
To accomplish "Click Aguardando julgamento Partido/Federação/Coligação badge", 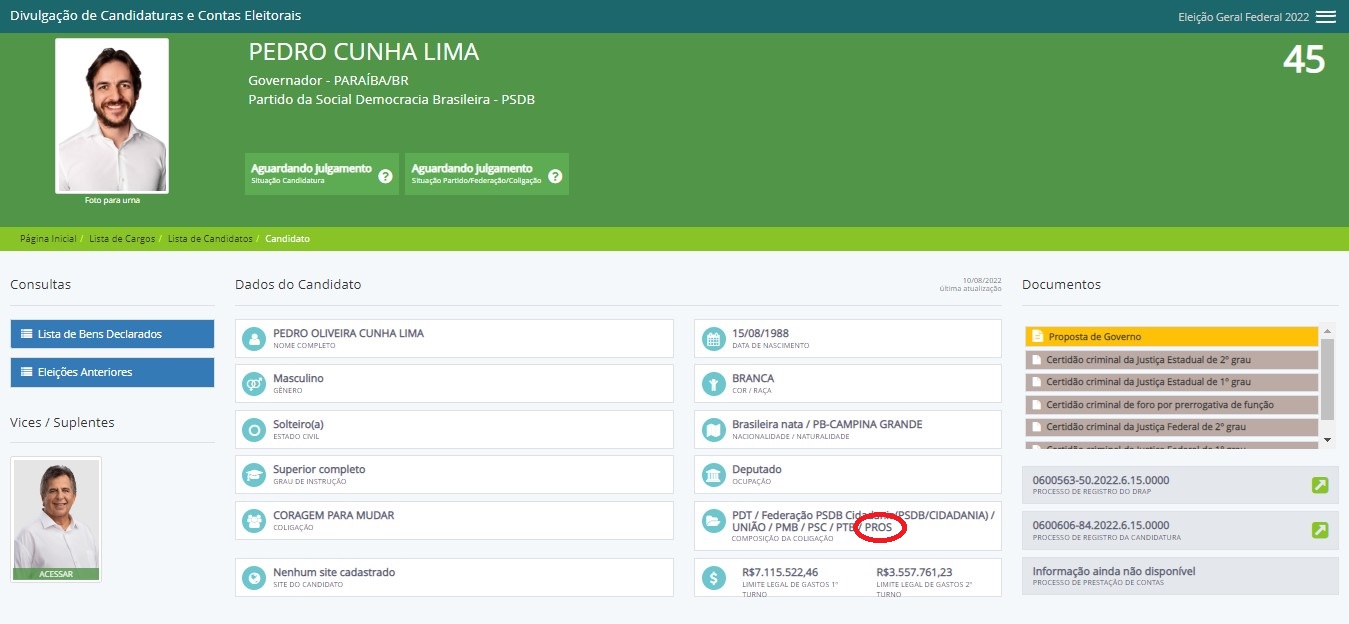I will pos(487,174).
